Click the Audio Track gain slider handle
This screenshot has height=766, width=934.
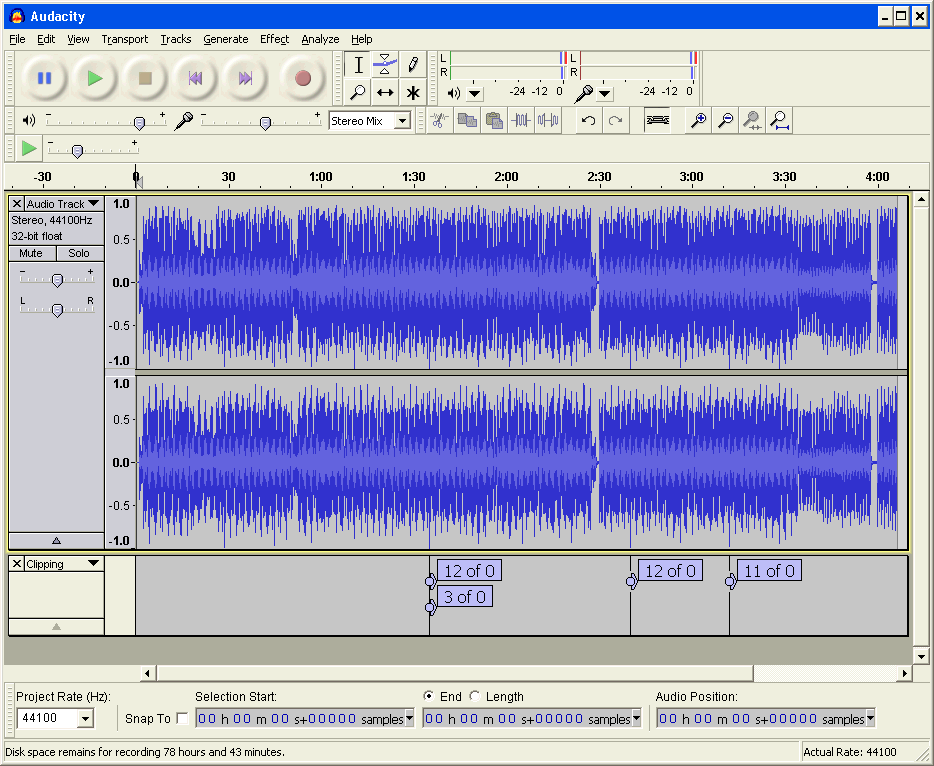57,280
